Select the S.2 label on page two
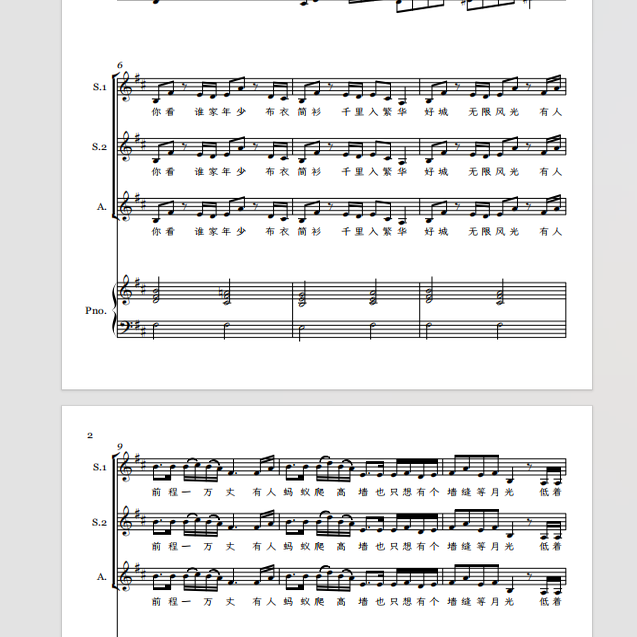637x637 pixels. [x=100, y=522]
